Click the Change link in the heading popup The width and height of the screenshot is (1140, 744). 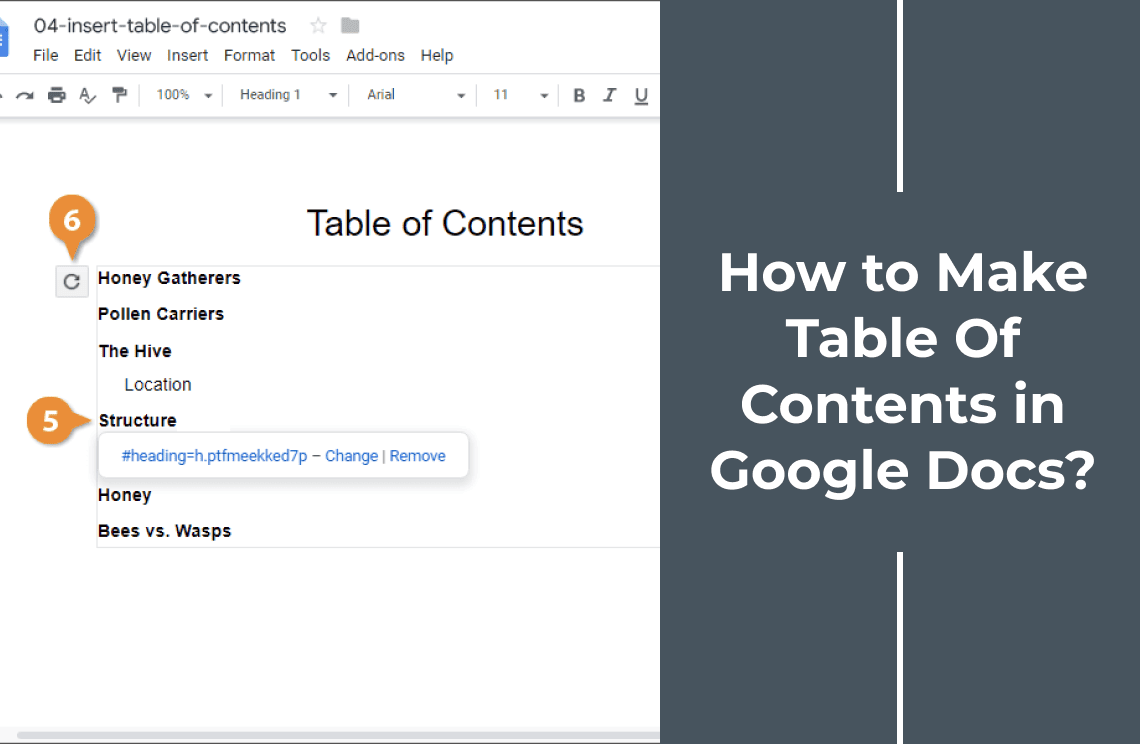click(x=351, y=455)
